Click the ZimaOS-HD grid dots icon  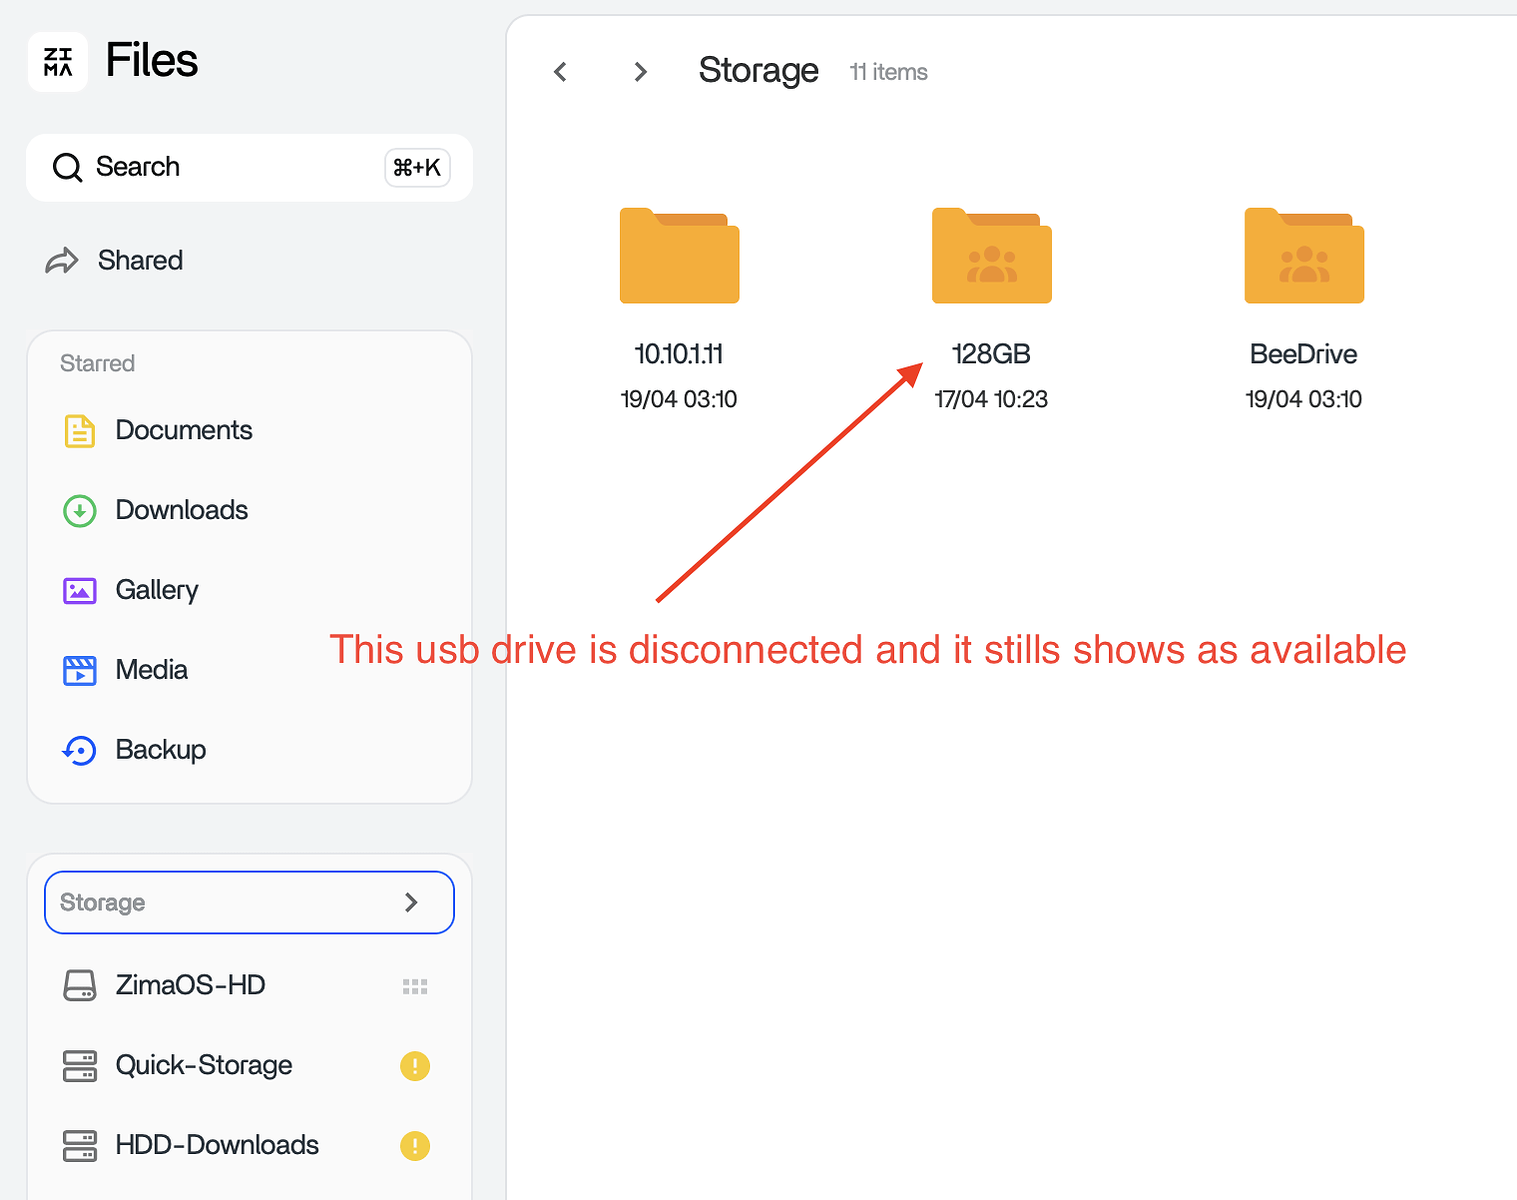(x=415, y=987)
